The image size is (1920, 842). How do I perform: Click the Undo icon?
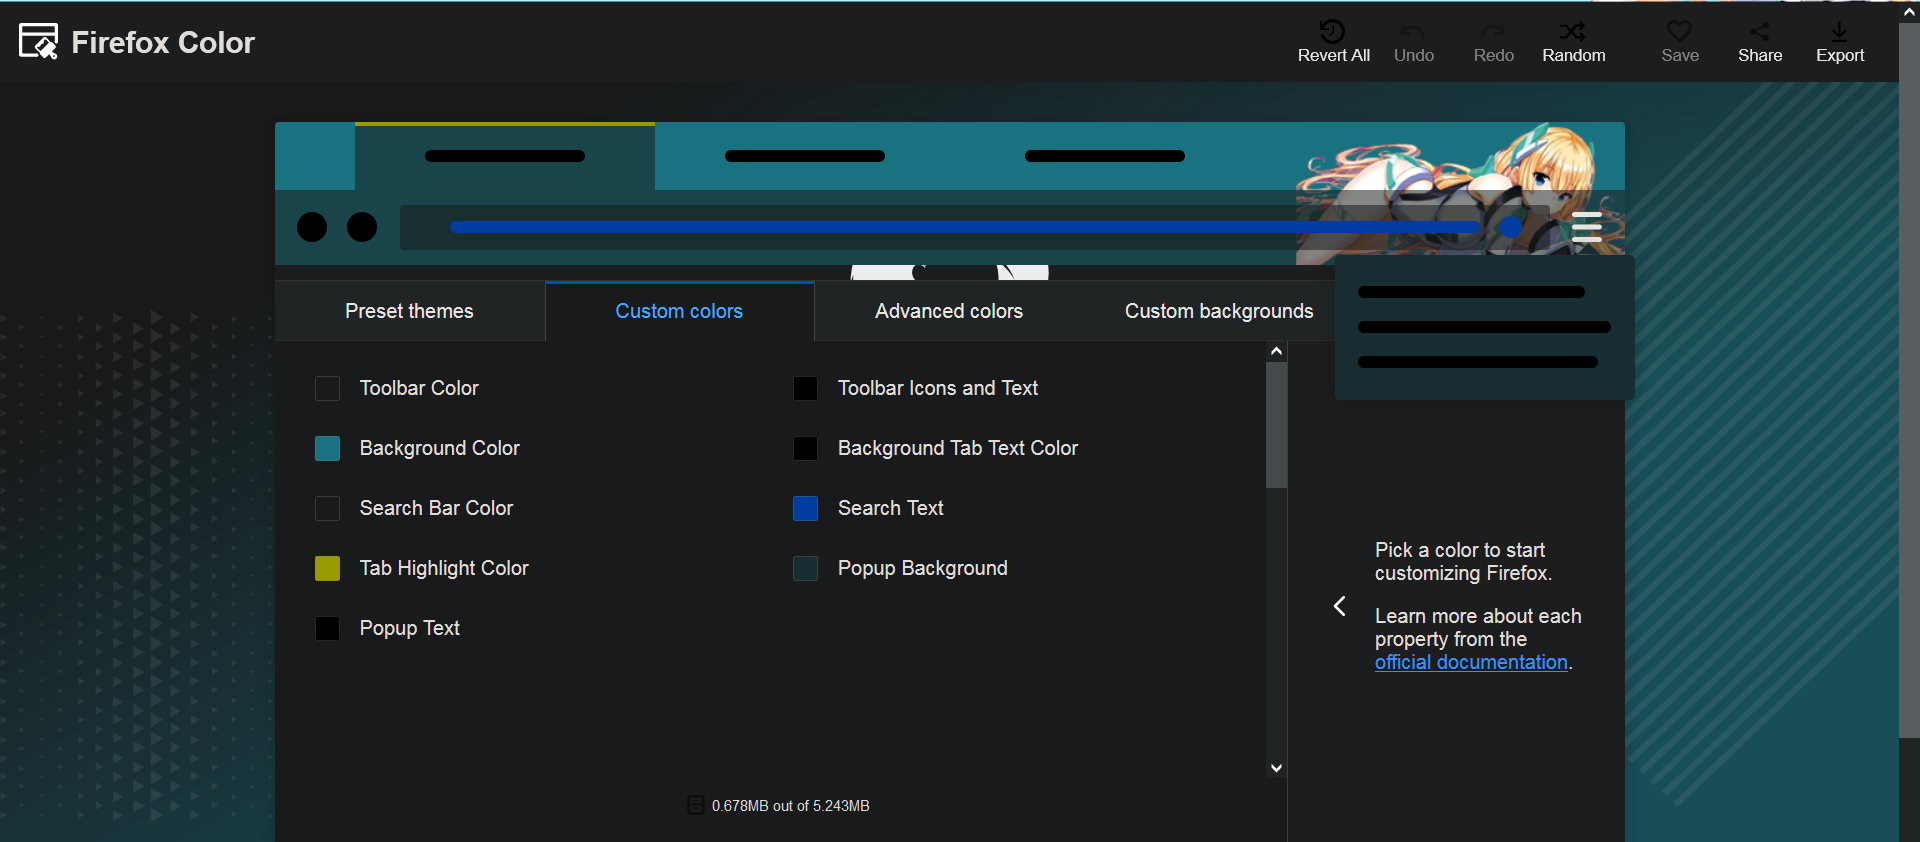(1413, 31)
